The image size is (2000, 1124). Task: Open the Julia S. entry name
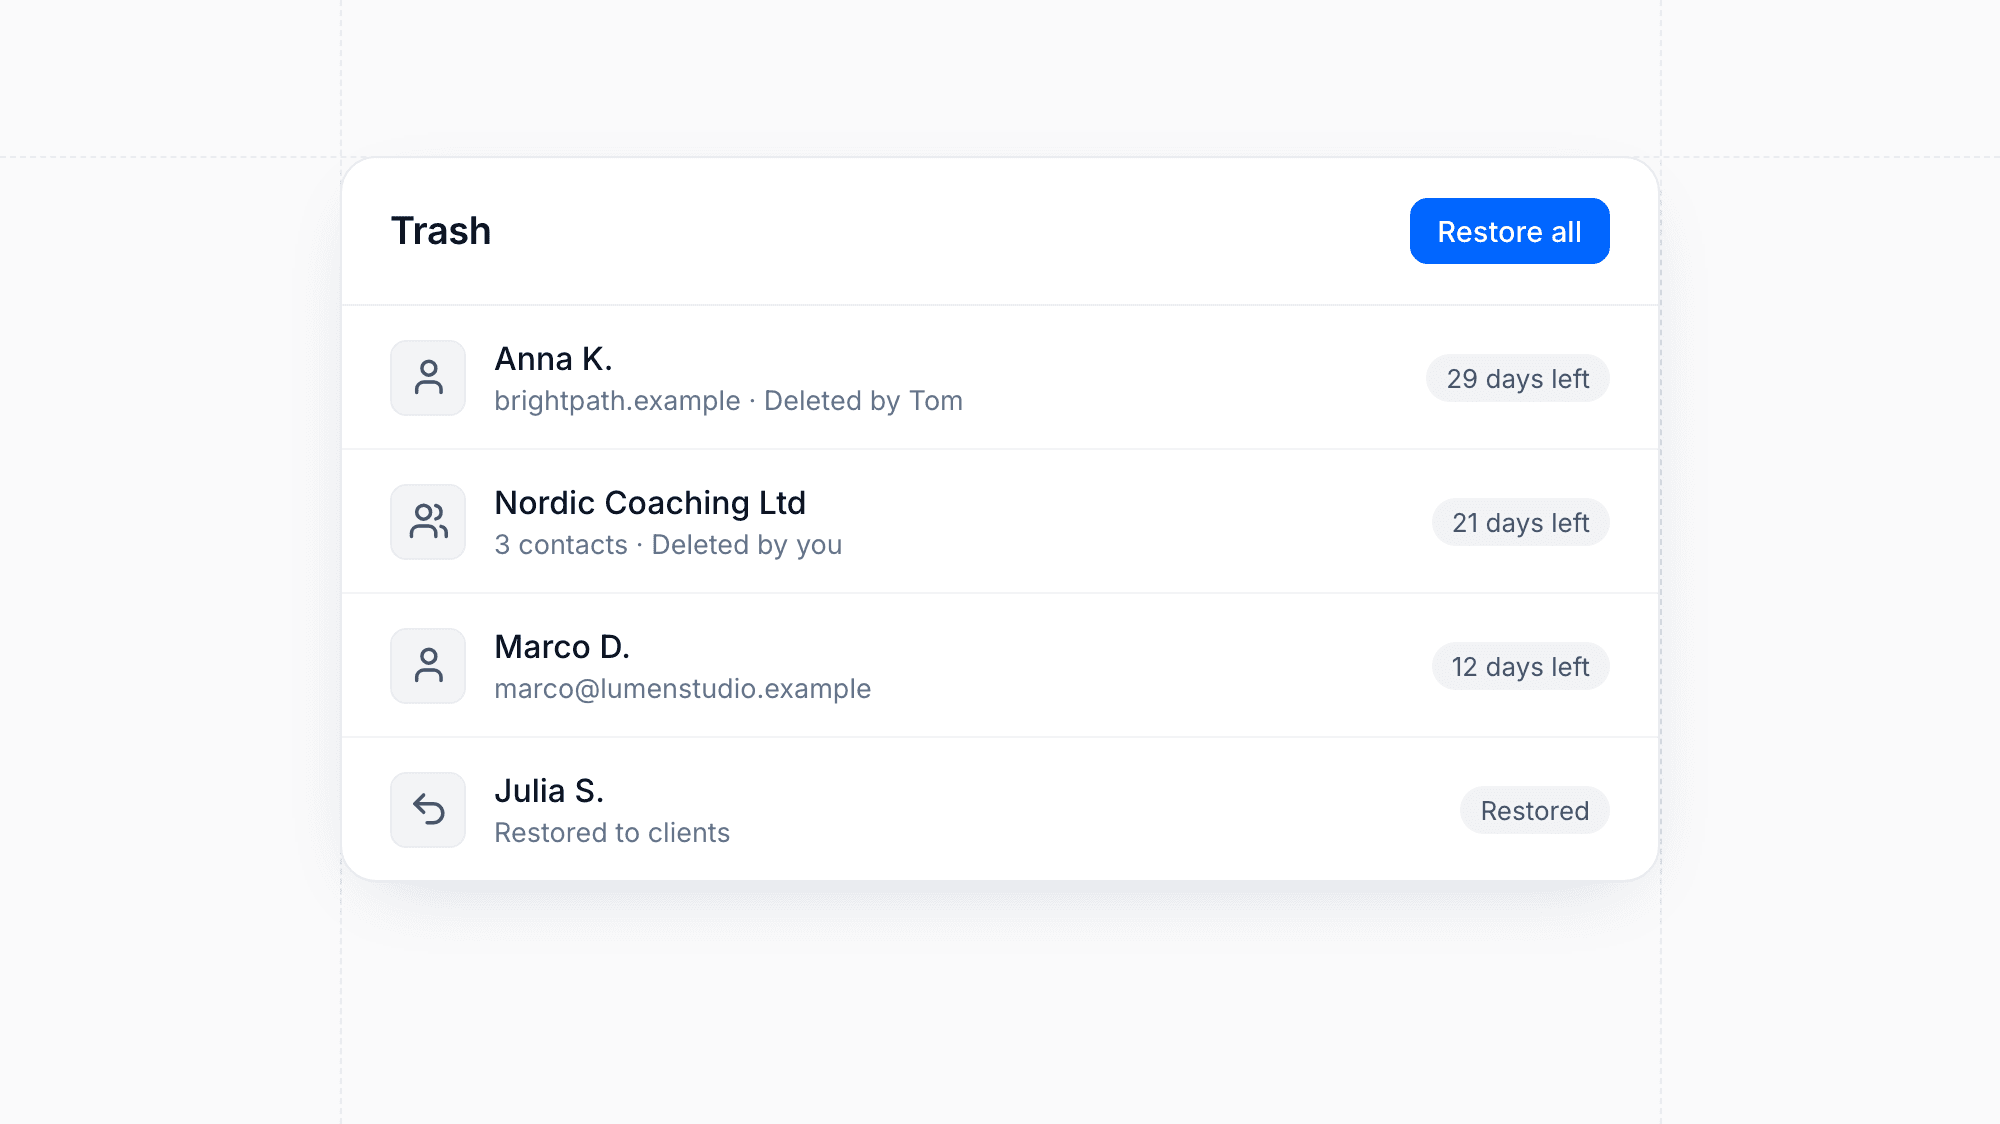pos(549,791)
